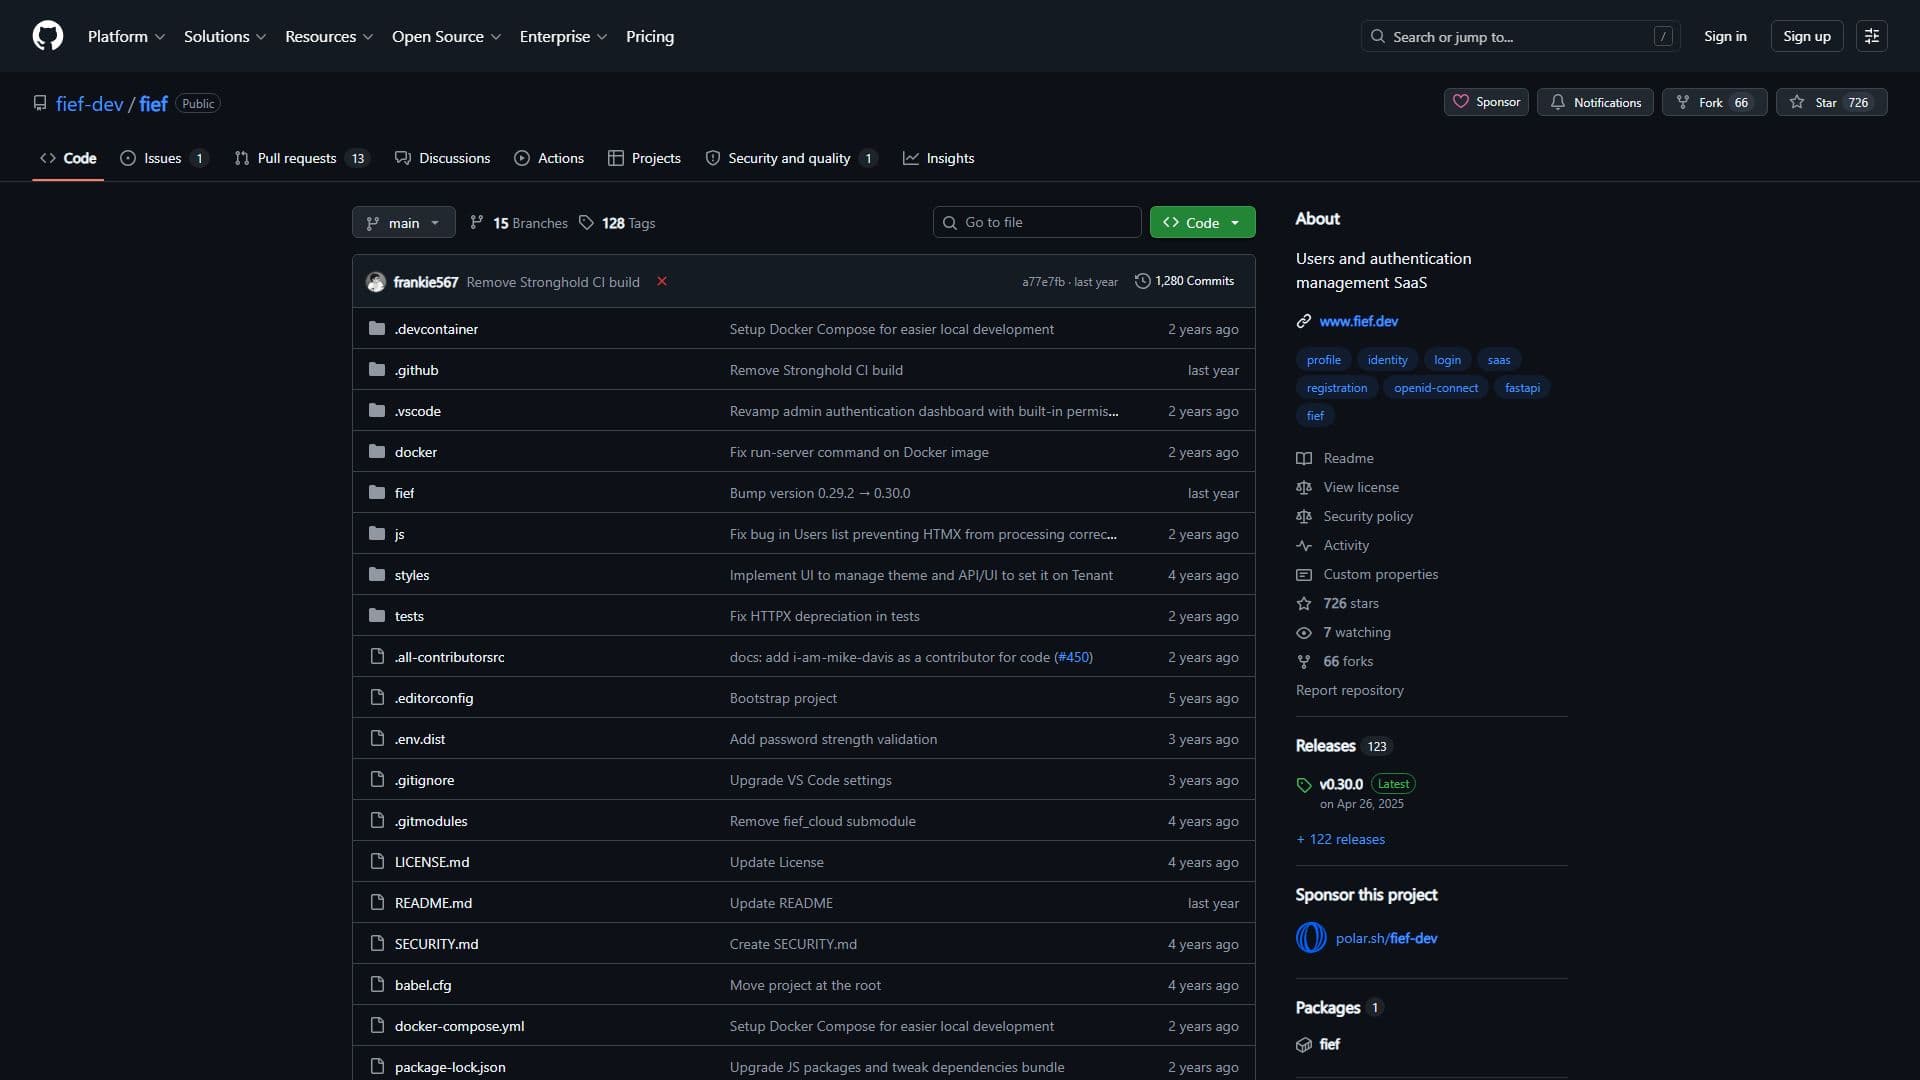The image size is (1920, 1080).
Task: Select the fastapi topic tag
Action: [1522, 388]
